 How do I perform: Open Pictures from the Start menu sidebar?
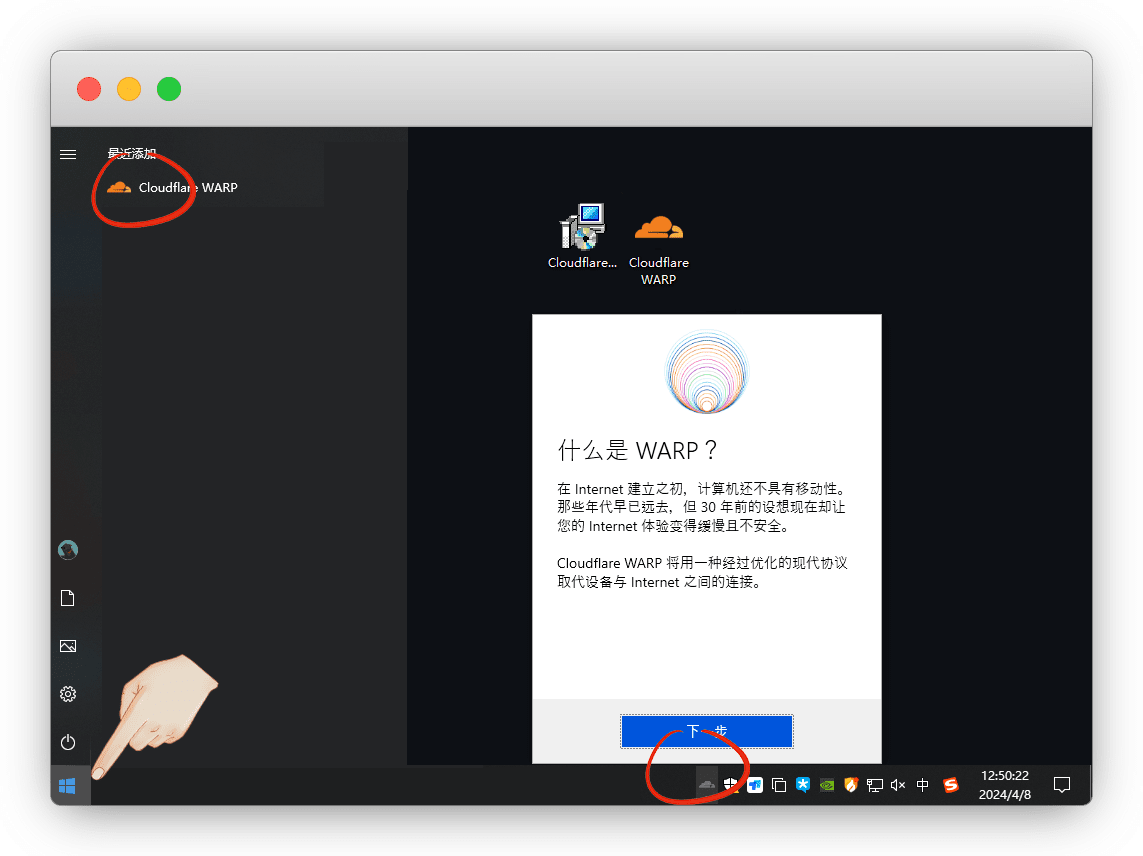[x=68, y=646]
